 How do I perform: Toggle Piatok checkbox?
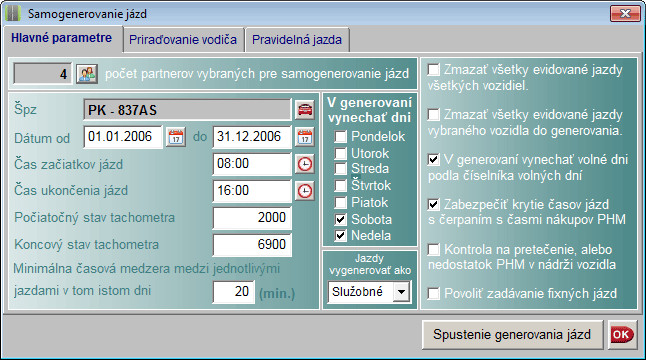pos(340,202)
